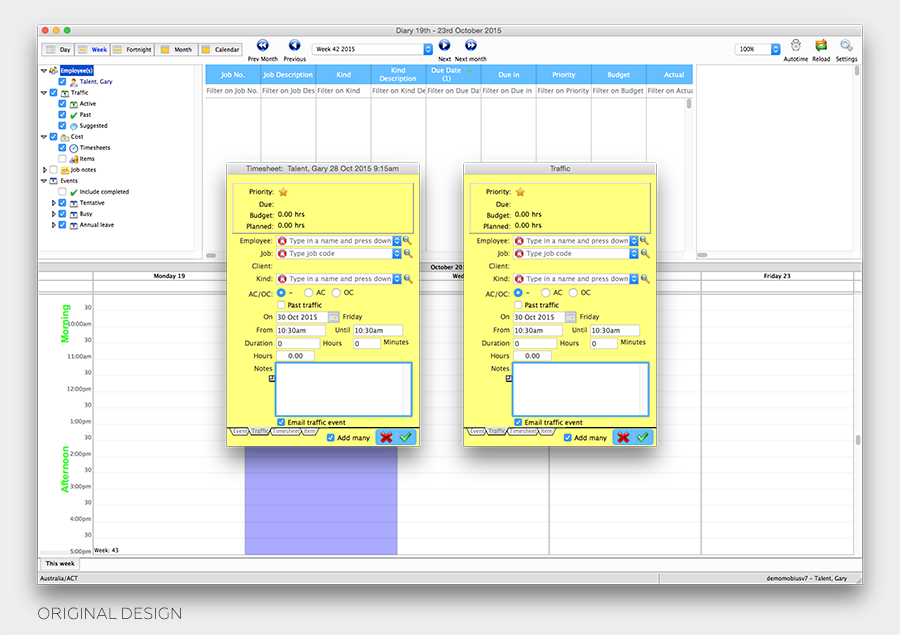Open the date picker in Timesheet dialog
900x635 pixels.
point(333,317)
